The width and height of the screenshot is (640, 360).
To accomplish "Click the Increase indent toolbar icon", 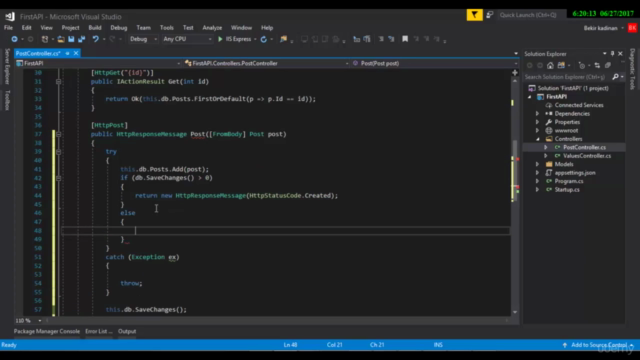I will (391, 39).
